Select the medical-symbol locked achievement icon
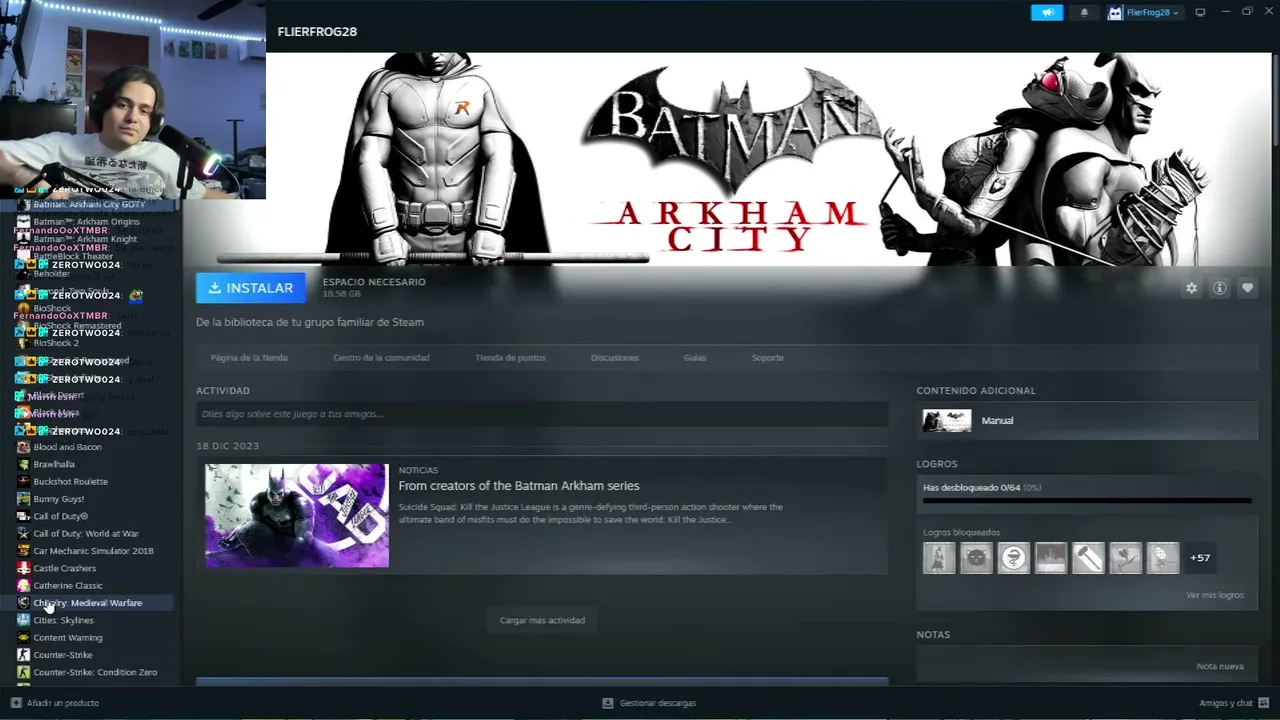Screen dimensions: 1280x720 [1013, 558]
